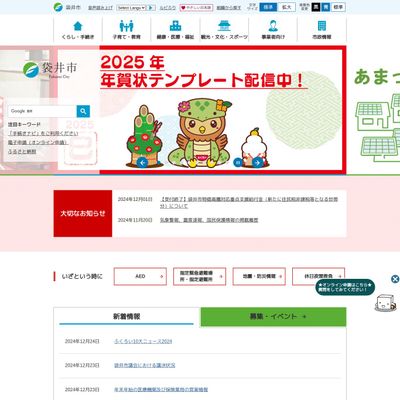Click the 指定緊急避難場所・指定避難所 button
The width and height of the screenshot is (400, 400).
click(x=200, y=276)
